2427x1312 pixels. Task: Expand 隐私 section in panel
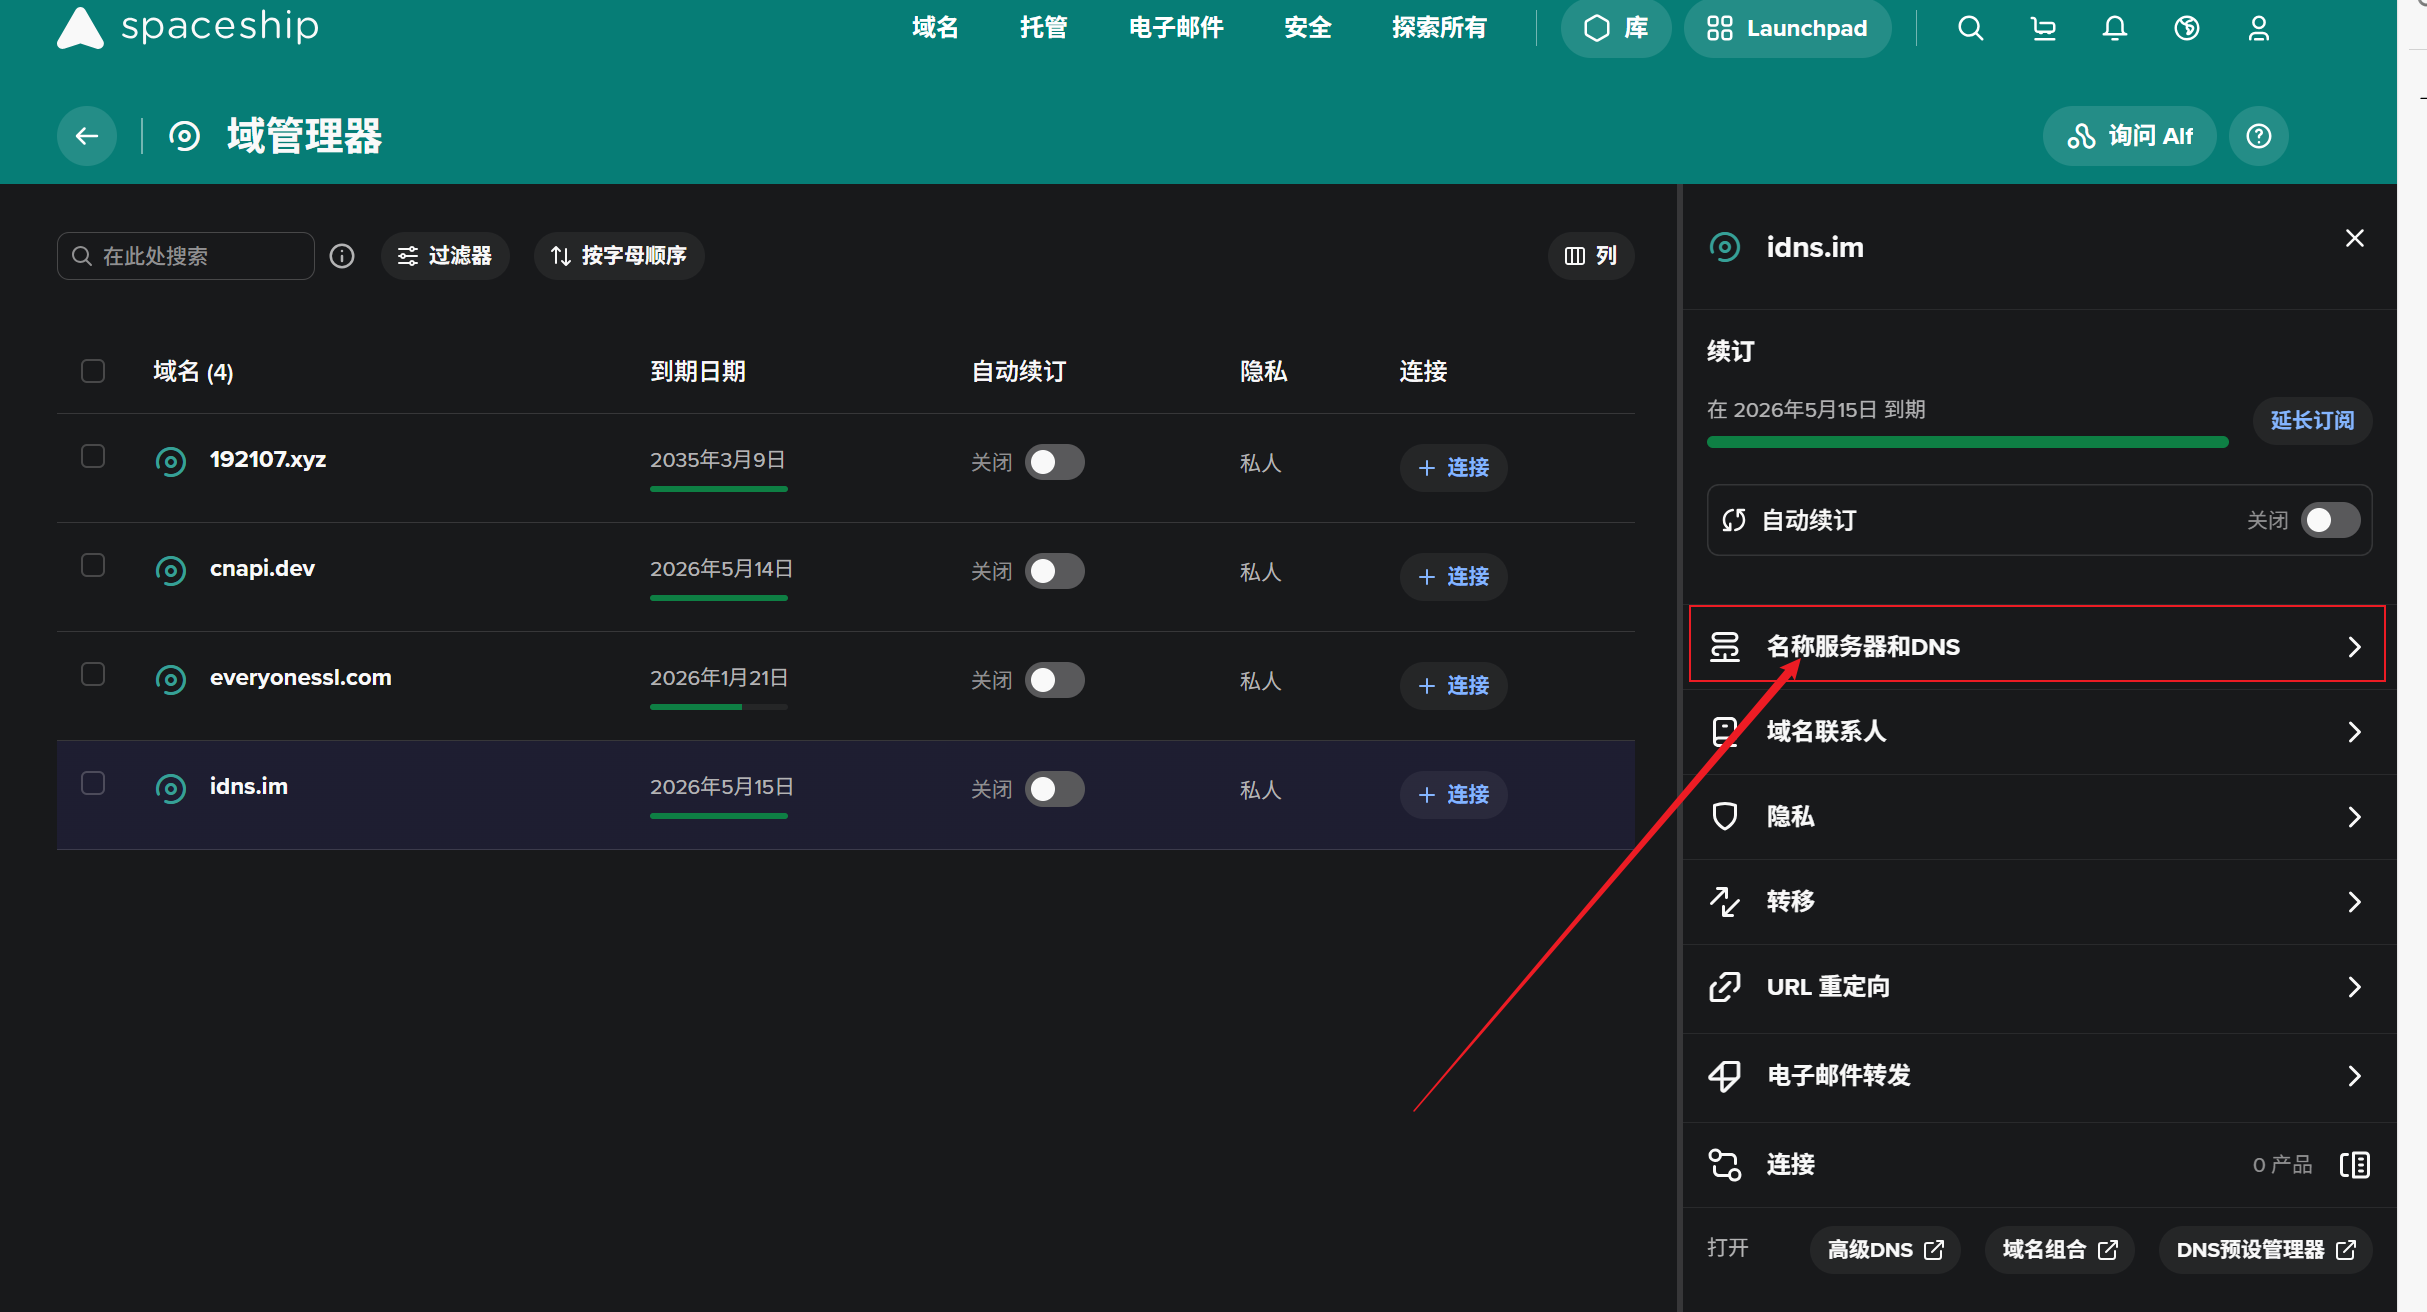(2037, 817)
